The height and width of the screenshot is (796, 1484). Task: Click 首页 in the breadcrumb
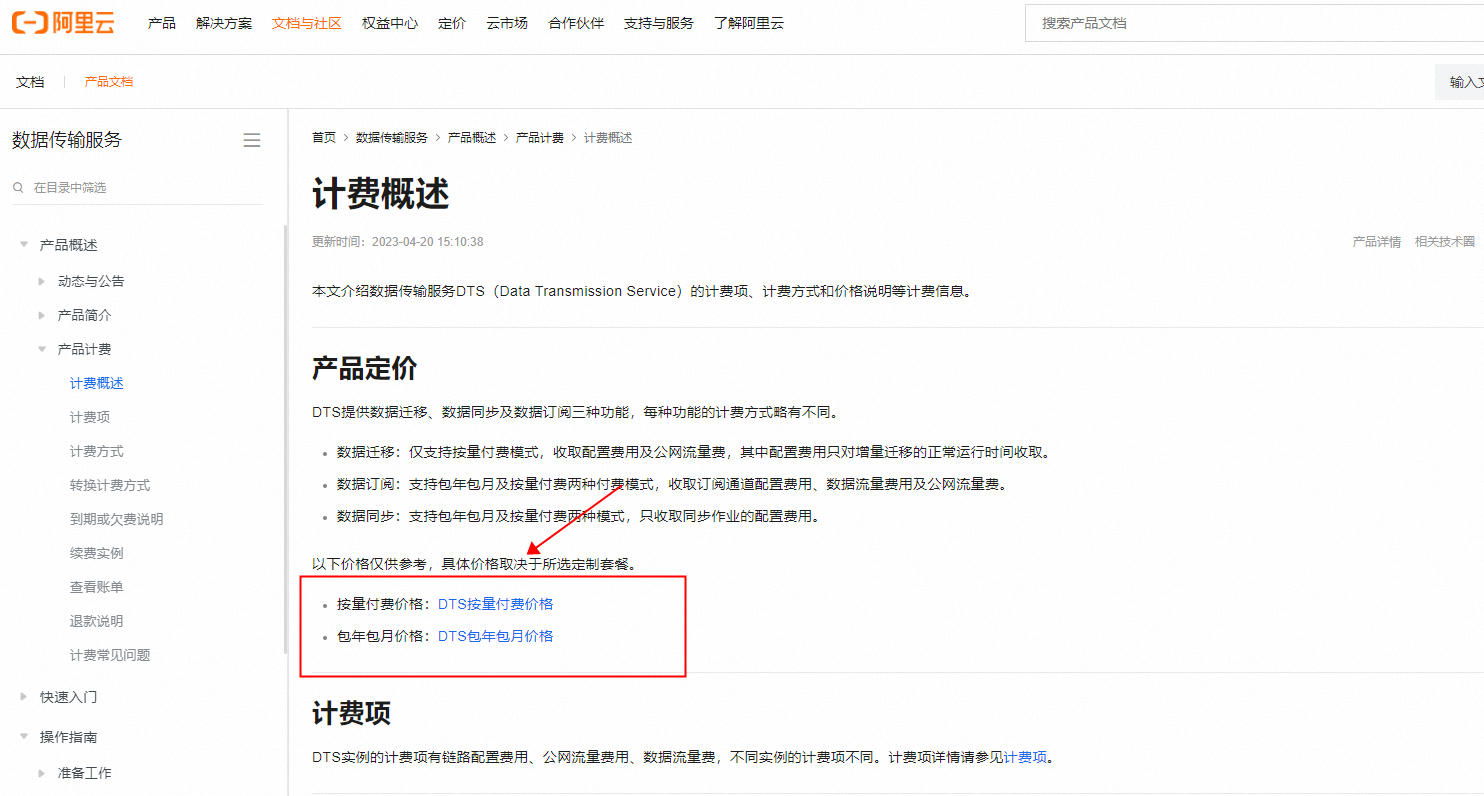tap(324, 138)
